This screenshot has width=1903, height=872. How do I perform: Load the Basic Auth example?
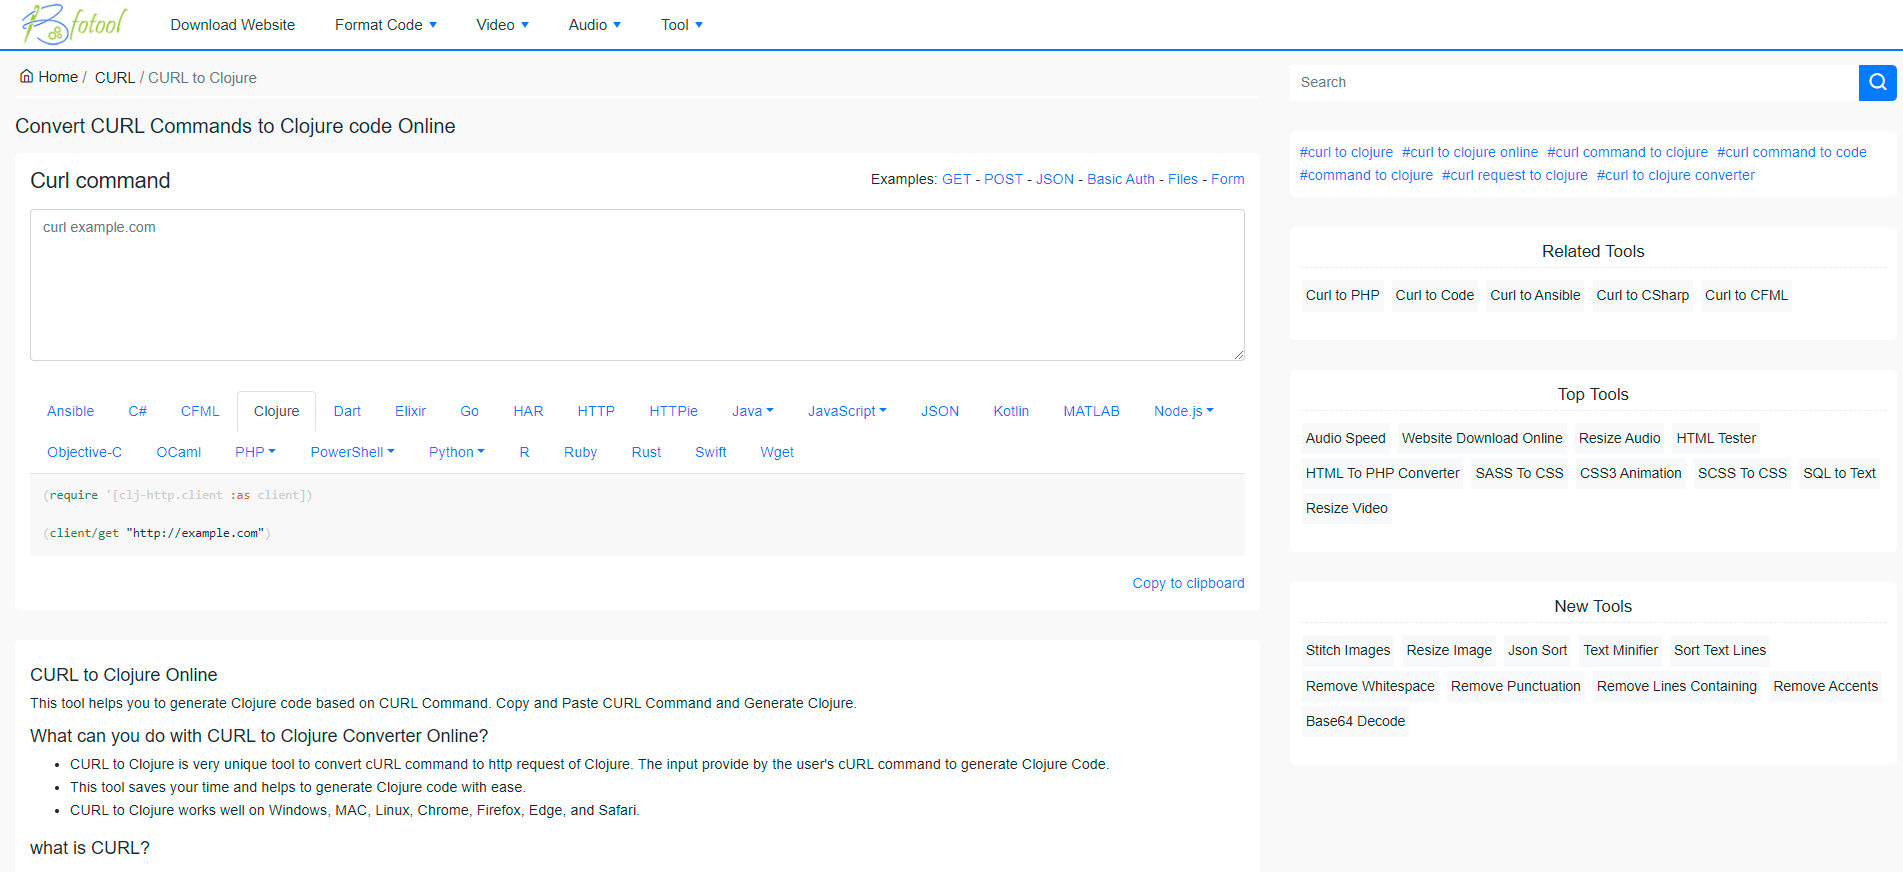coord(1120,179)
